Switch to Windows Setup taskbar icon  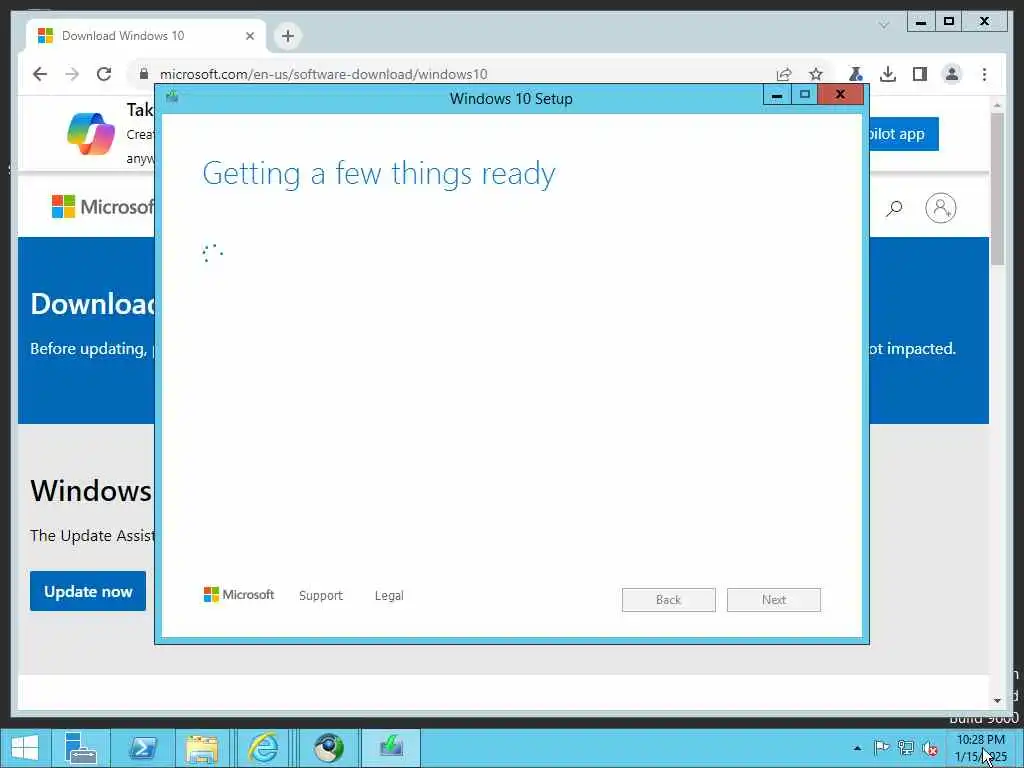391,748
